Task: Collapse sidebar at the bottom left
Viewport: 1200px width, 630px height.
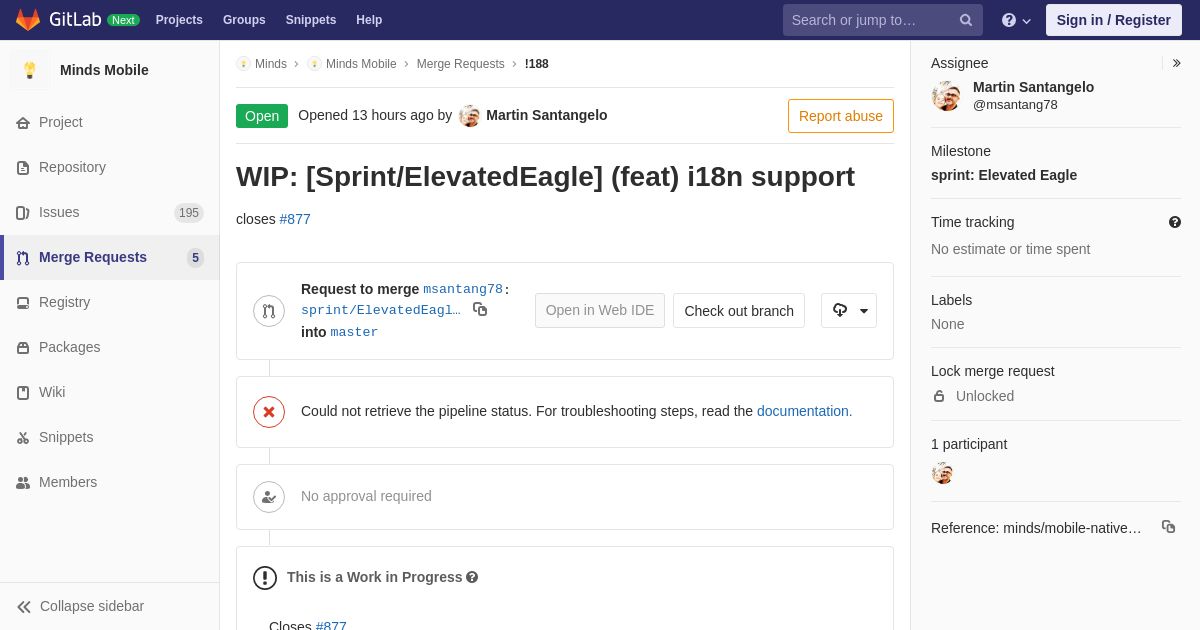Action: point(80,606)
